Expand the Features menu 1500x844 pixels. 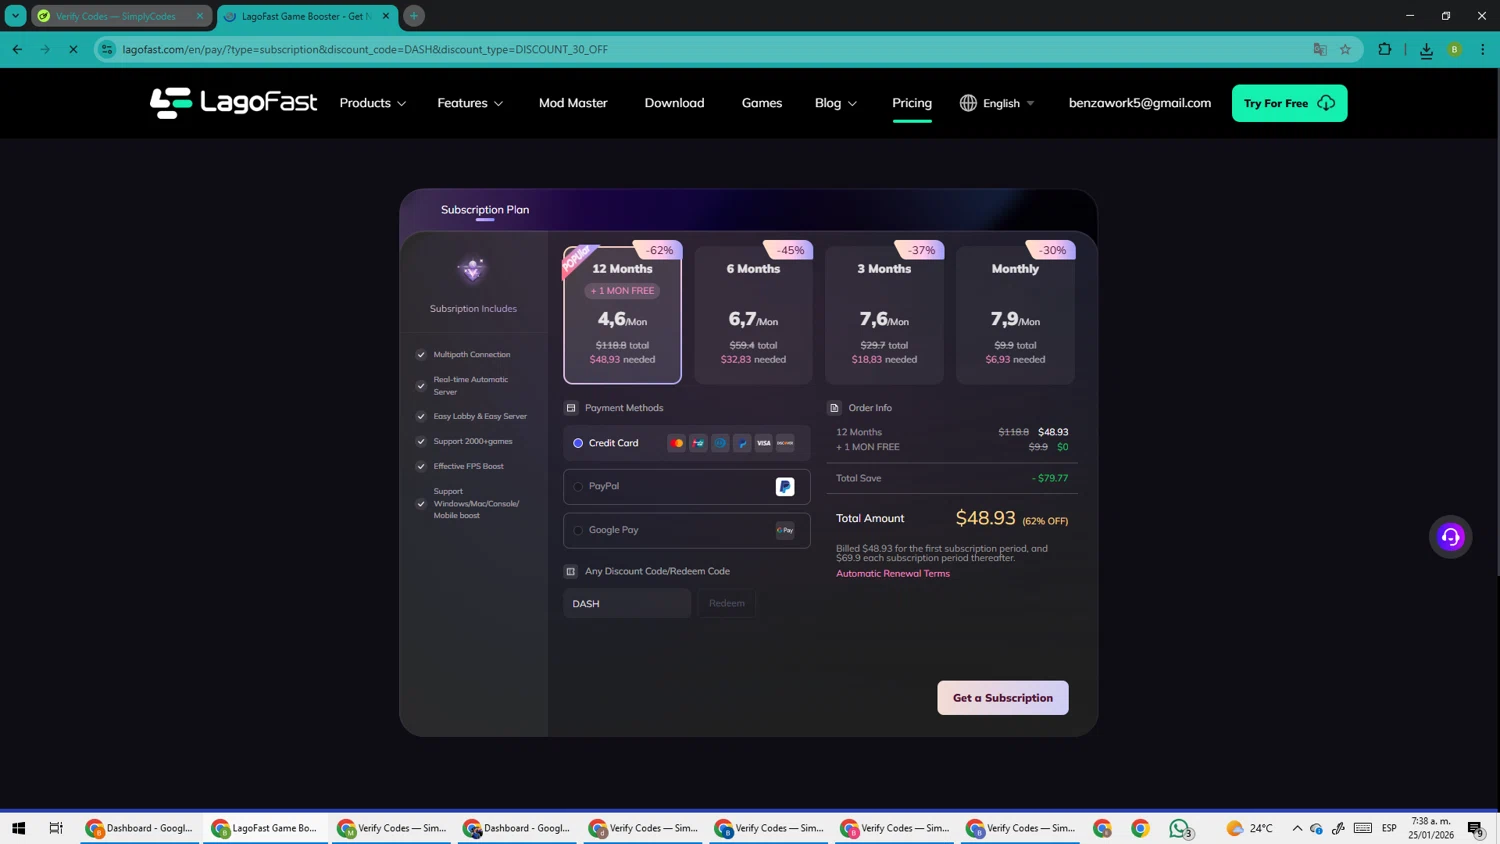470,103
